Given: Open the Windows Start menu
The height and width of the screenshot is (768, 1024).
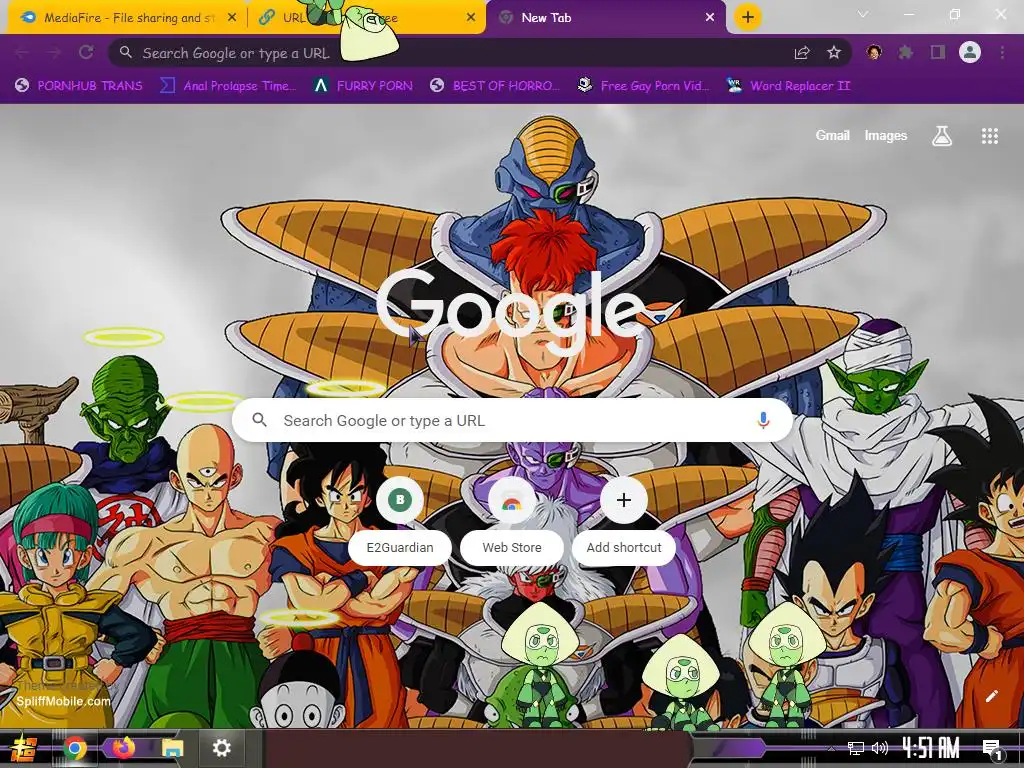Looking at the screenshot, I should click(x=23, y=748).
